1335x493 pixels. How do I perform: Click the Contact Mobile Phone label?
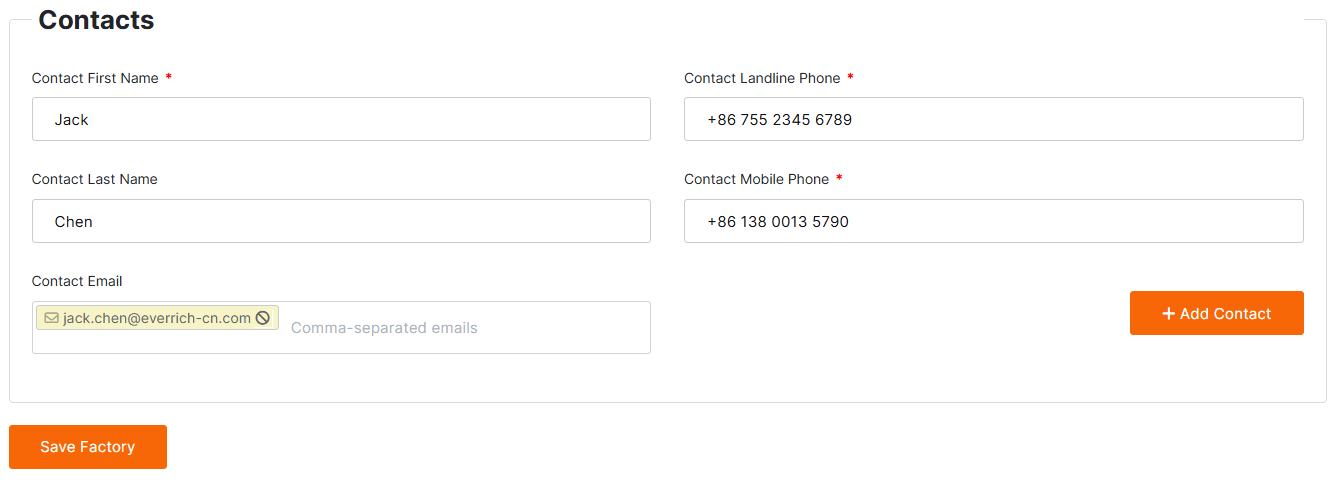[756, 179]
